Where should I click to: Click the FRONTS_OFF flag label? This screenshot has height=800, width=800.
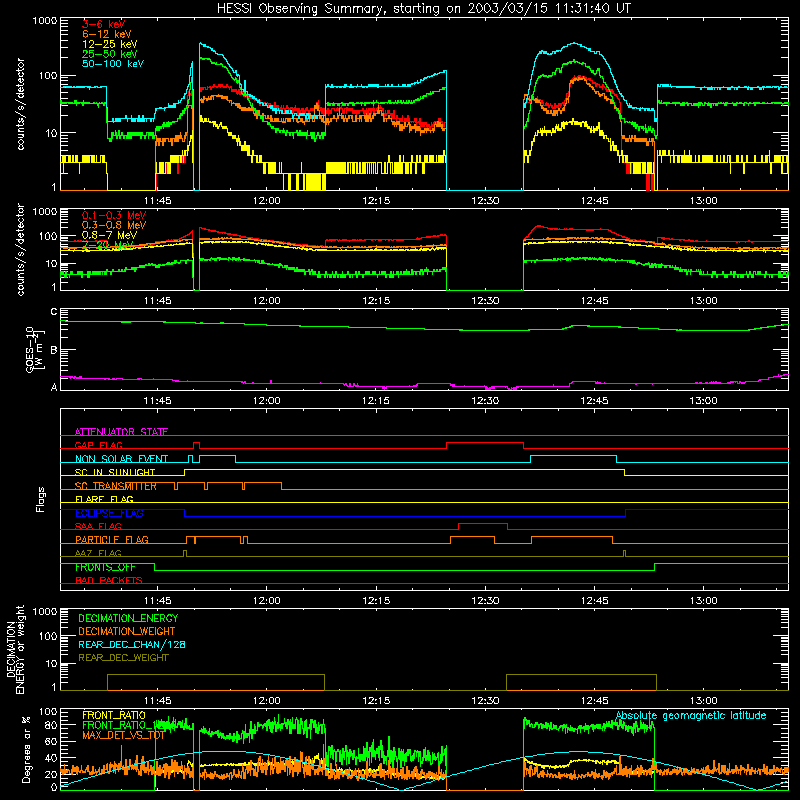click(x=105, y=567)
